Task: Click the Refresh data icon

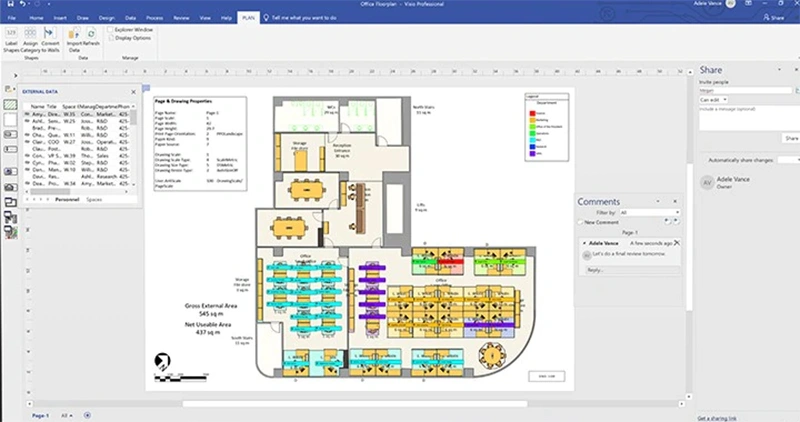Action: coord(89,36)
